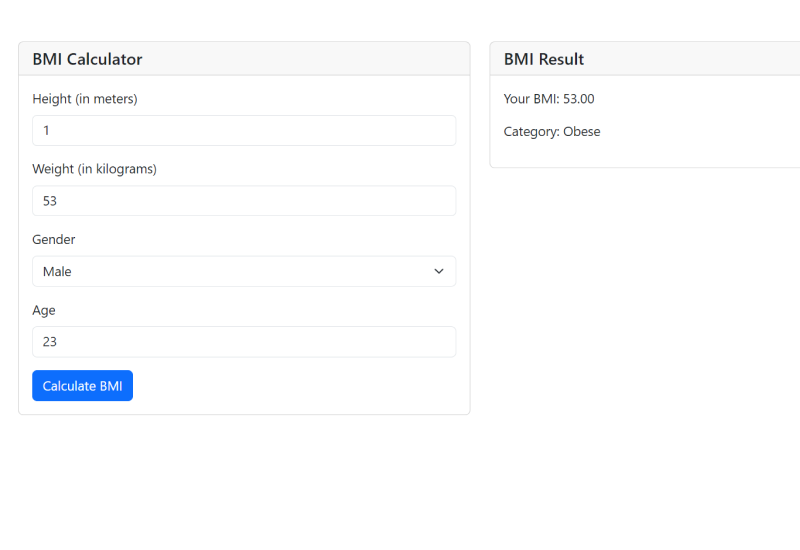Focus the Weight in kilograms input field
800x550 pixels.
click(244, 201)
